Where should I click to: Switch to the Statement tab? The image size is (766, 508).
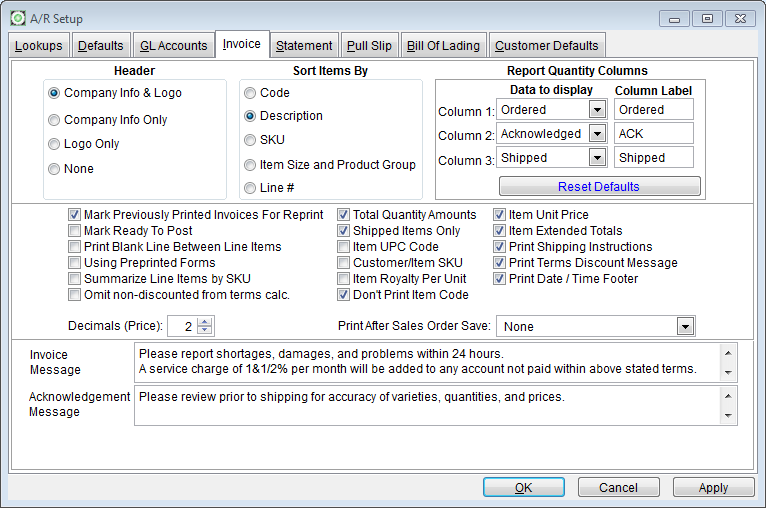point(304,45)
